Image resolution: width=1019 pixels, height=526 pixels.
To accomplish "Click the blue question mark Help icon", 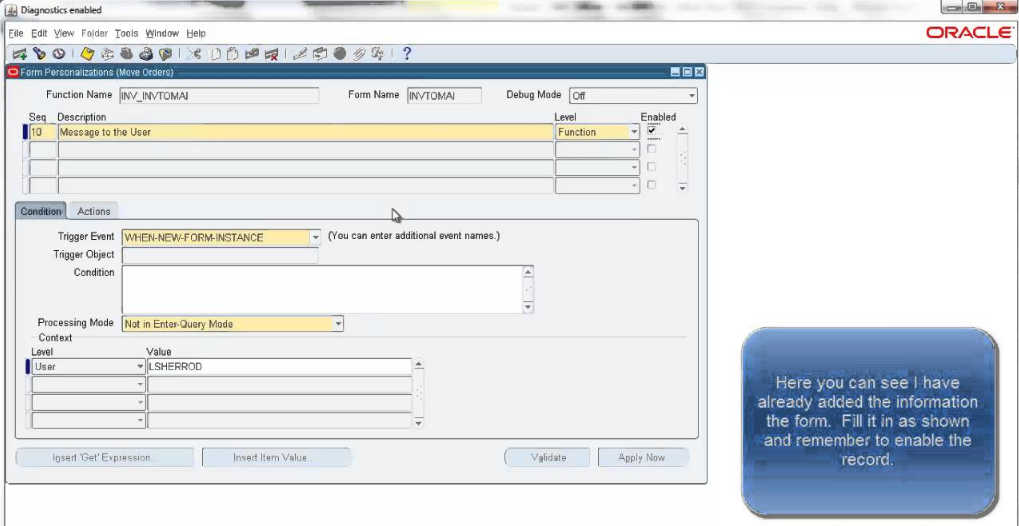I will 407,54.
